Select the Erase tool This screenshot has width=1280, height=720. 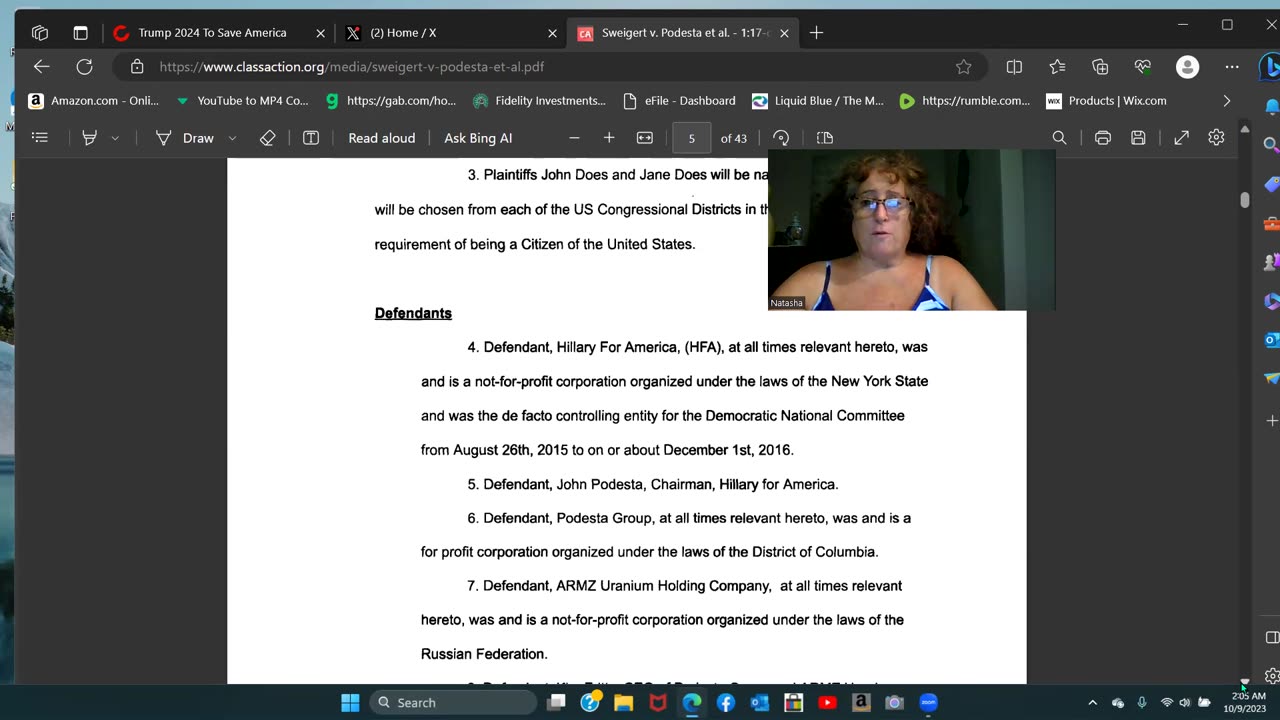pyautogui.click(x=267, y=138)
